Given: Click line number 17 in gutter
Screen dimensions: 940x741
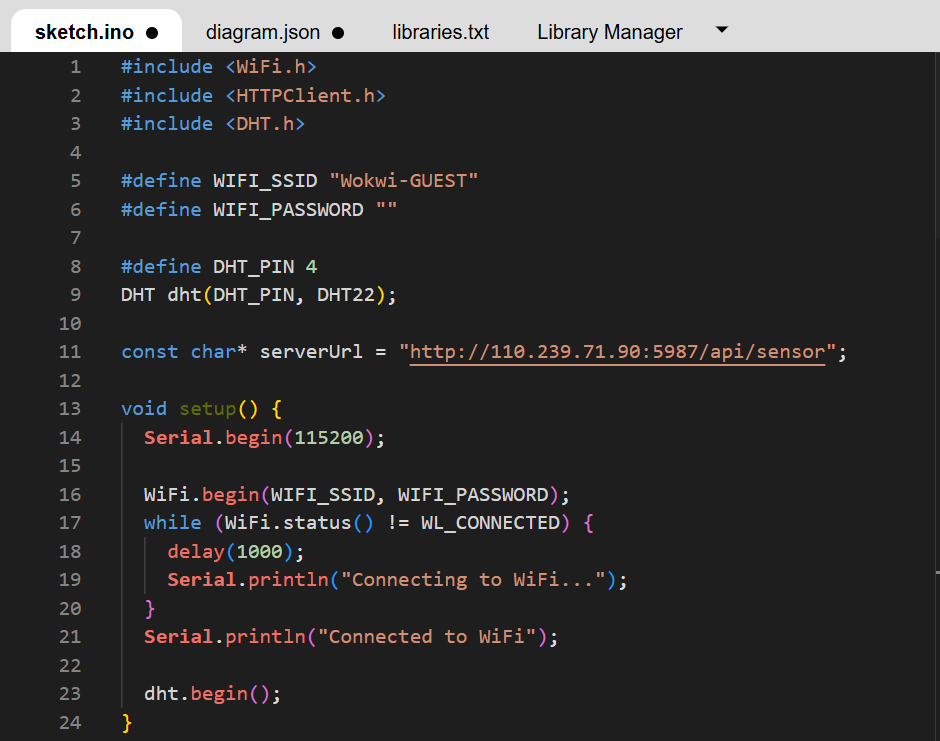Looking at the screenshot, I should tap(70, 523).
